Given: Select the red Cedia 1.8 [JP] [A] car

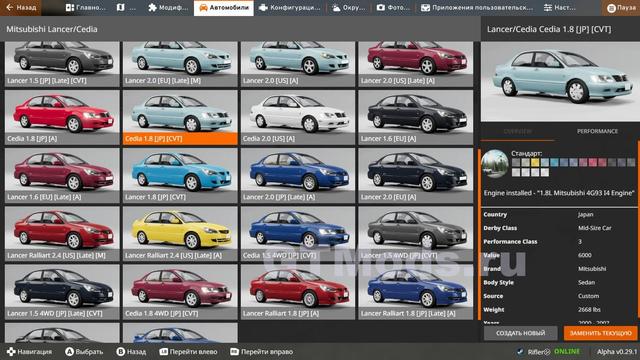Looking at the screenshot, I should pos(62,118).
